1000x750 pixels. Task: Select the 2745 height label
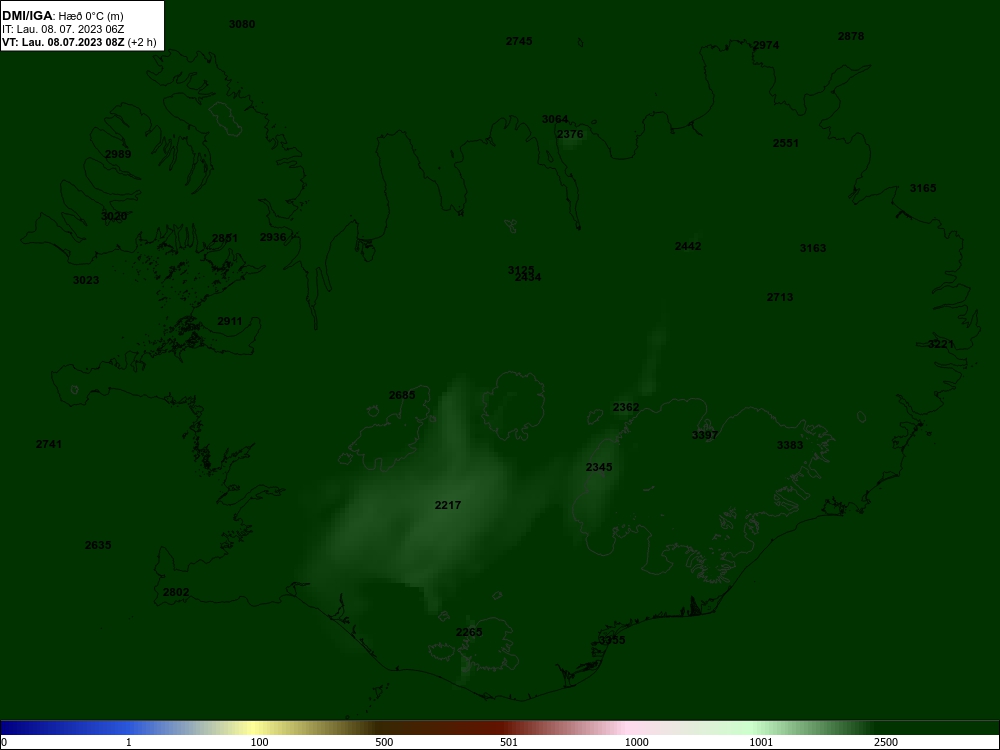pyautogui.click(x=519, y=41)
